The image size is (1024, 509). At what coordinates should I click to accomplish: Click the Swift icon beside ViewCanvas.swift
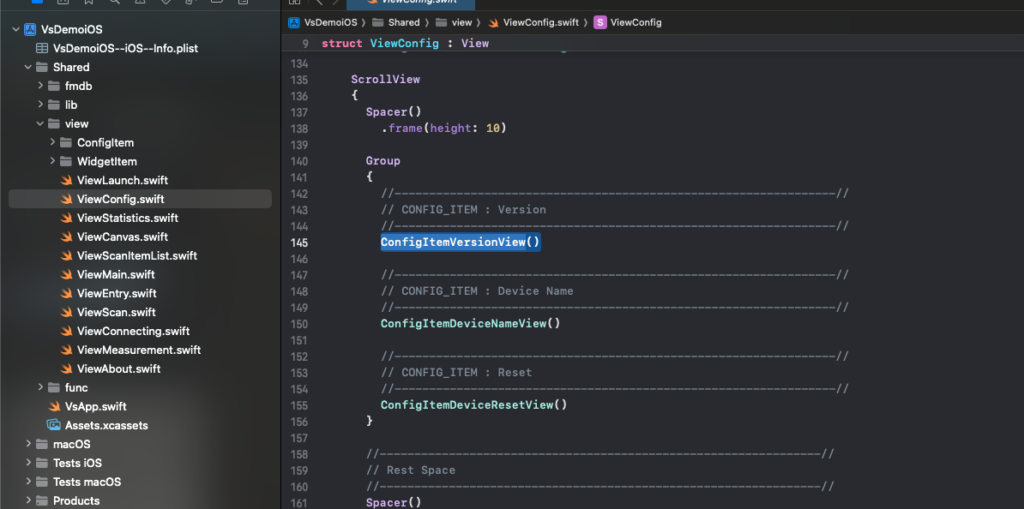[66, 237]
